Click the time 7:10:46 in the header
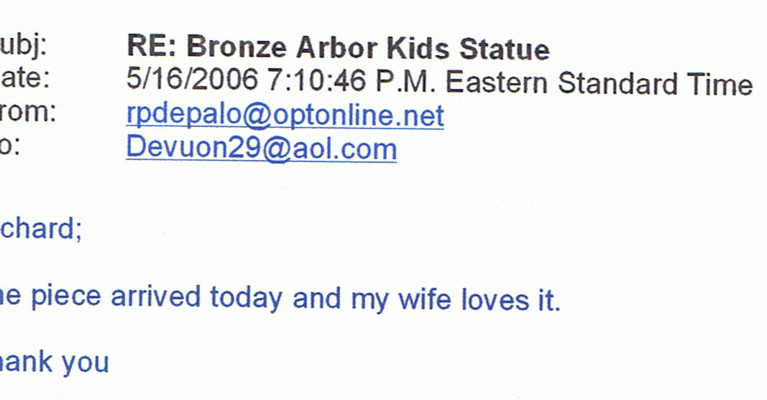 [316, 80]
